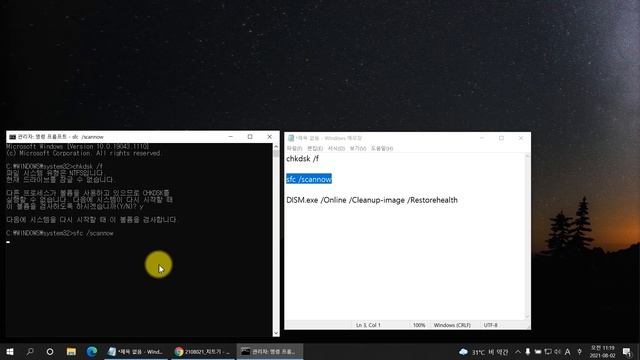
Task: Open the Notepad 서식 (Format) menu
Action: (x=336, y=149)
